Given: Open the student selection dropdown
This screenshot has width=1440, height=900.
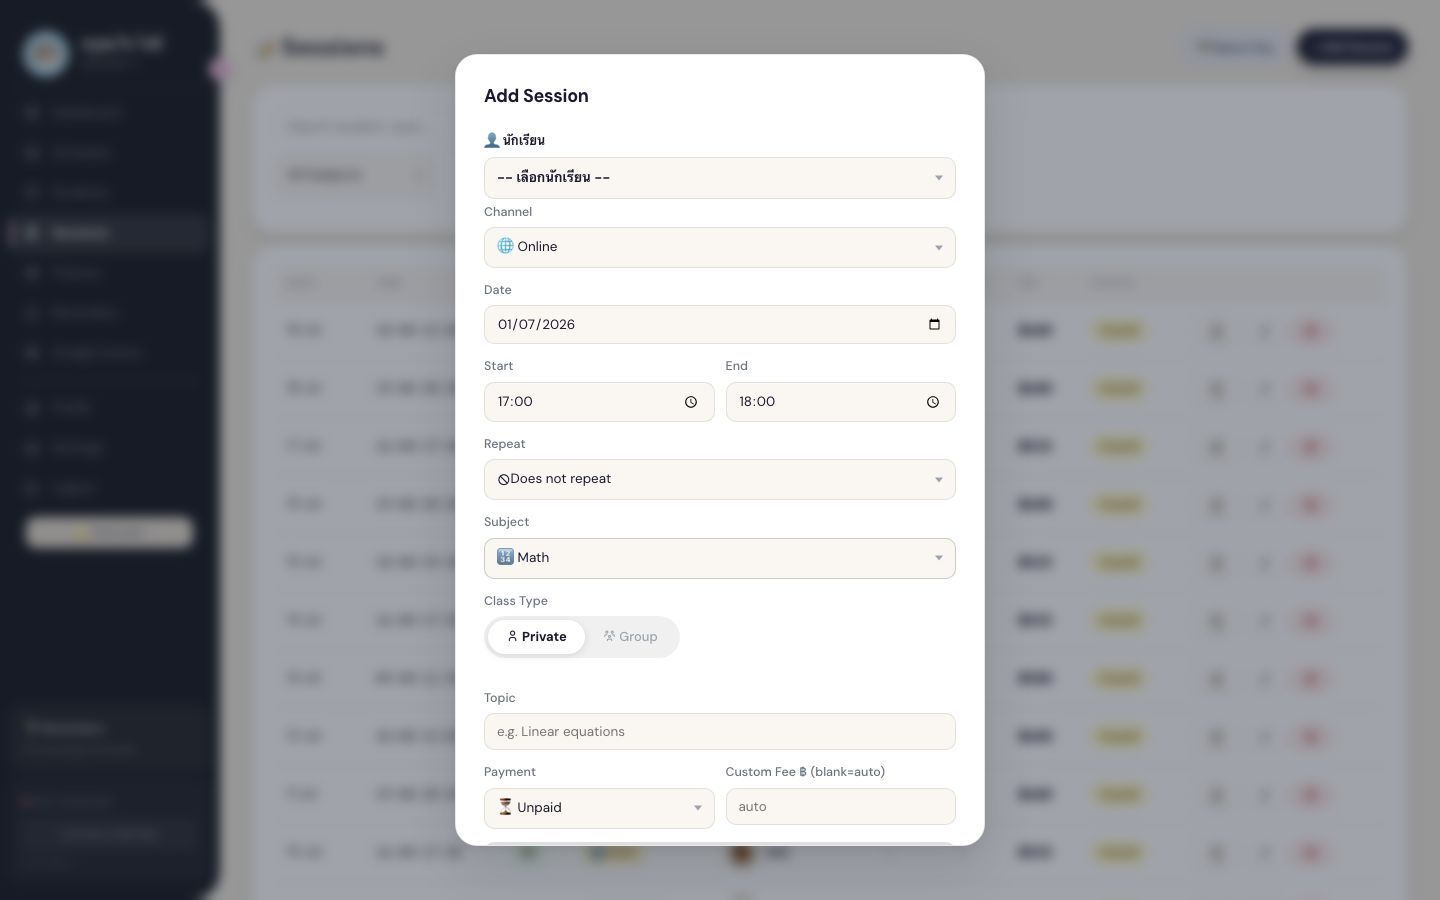Looking at the screenshot, I should pyautogui.click(x=720, y=178).
